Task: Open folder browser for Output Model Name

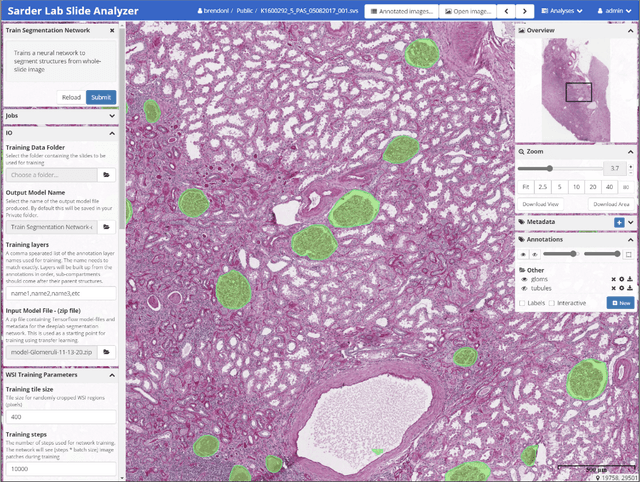Action: [x=107, y=227]
